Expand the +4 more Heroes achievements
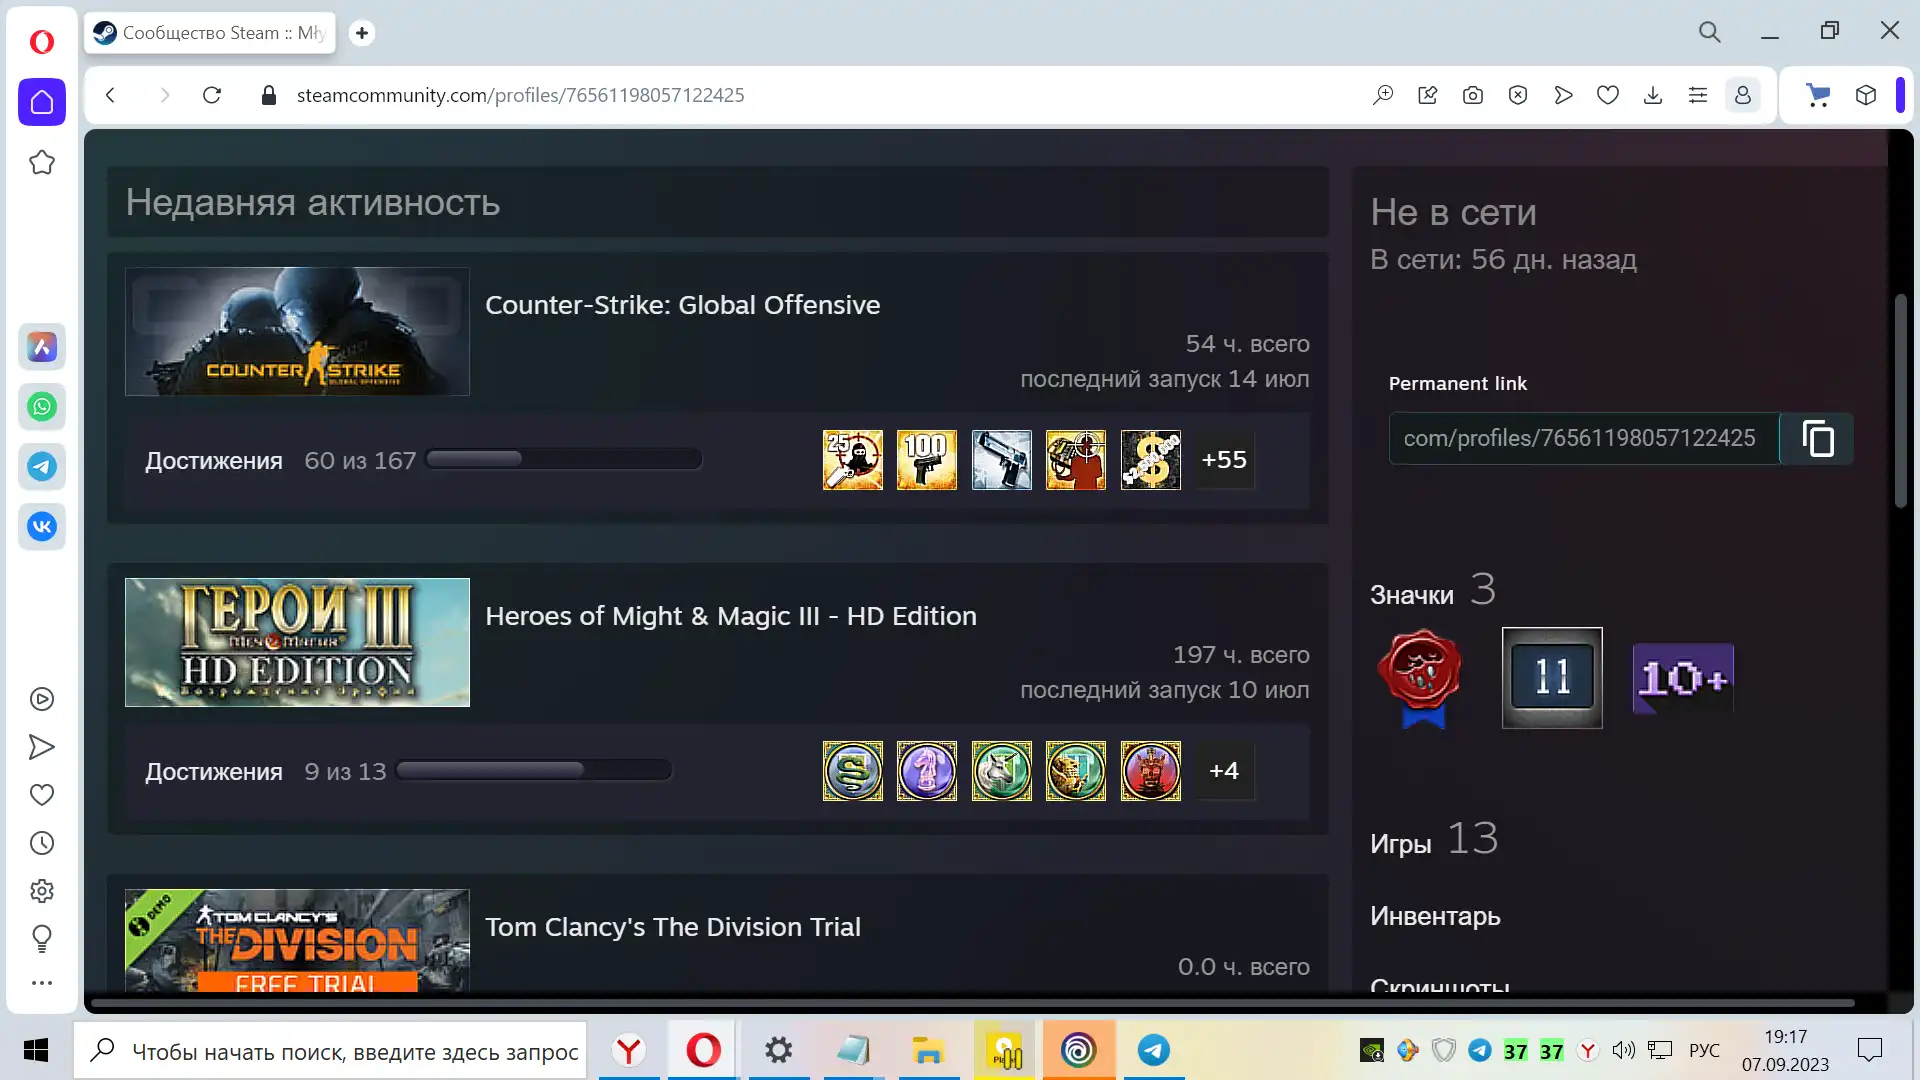 pyautogui.click(x=1224, y=771)
